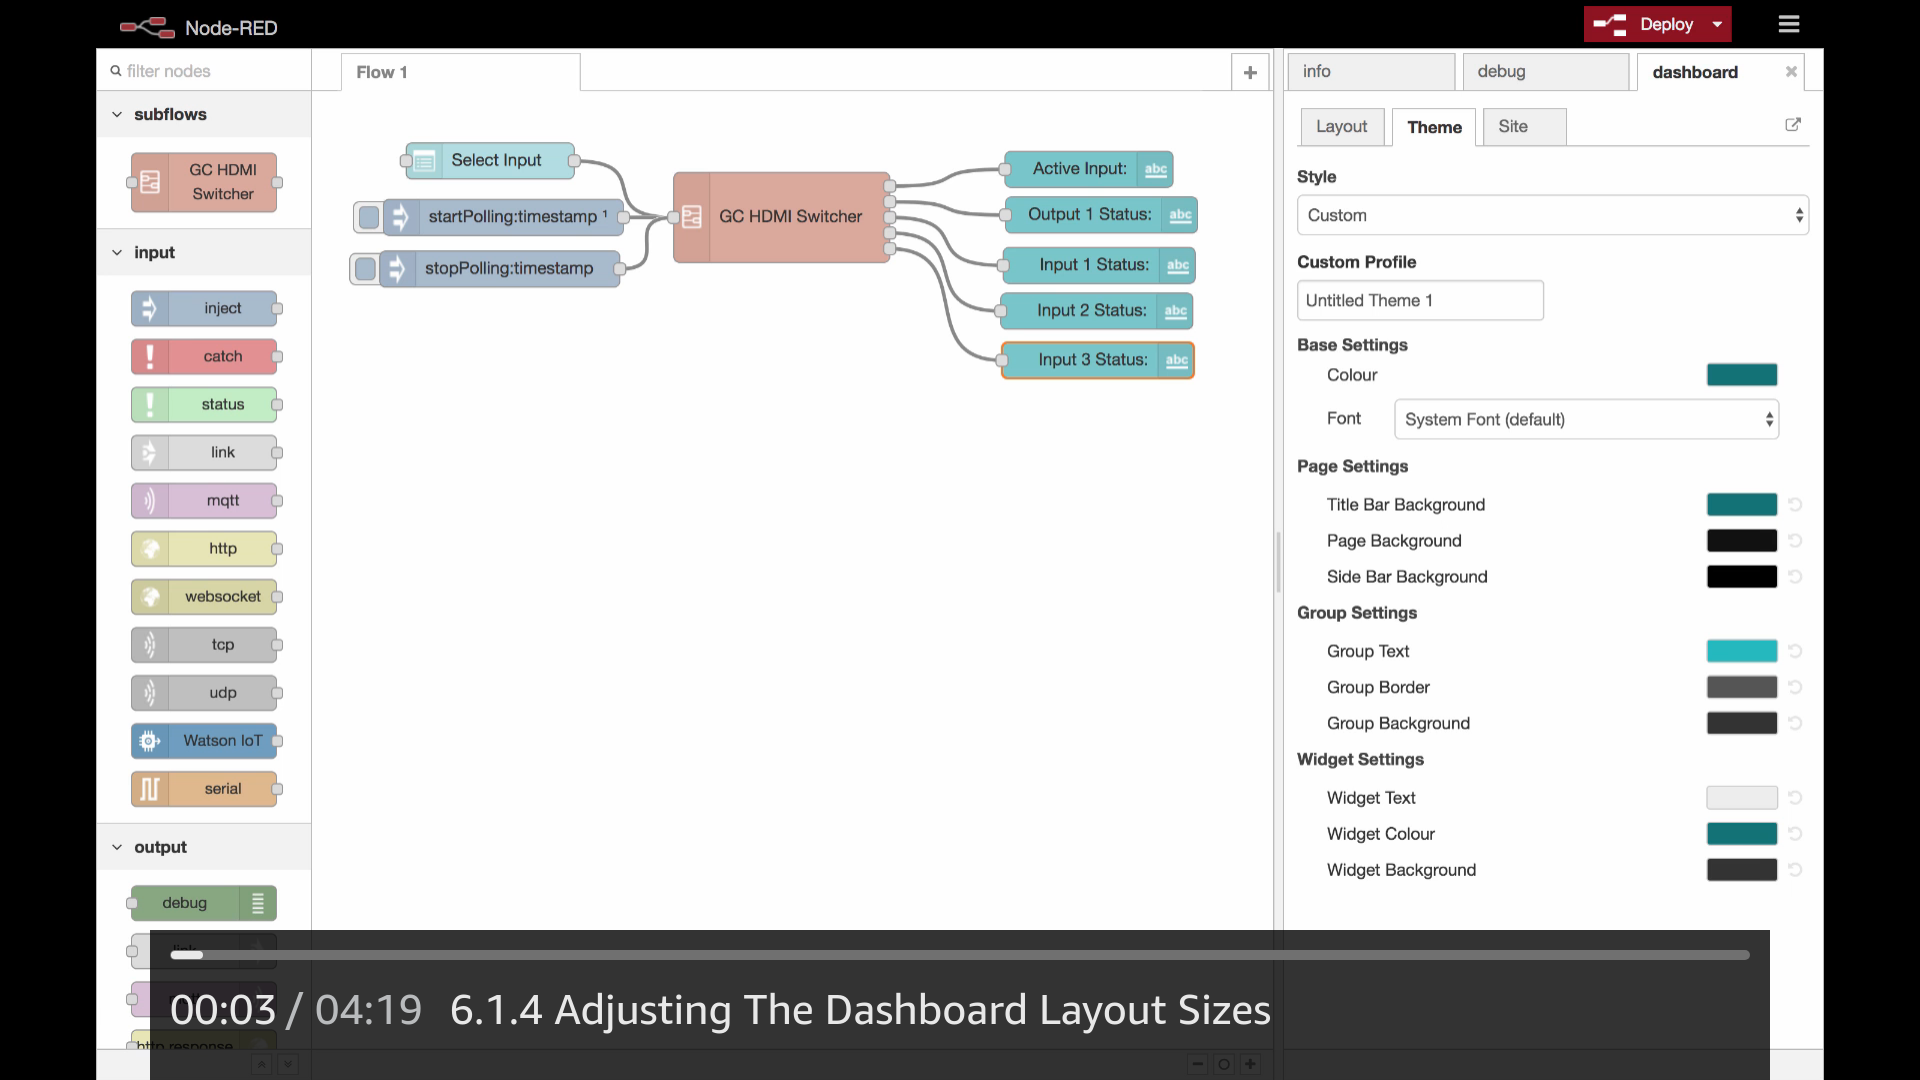Reset Widget Colour to default
This screenshot has width=1920, height=1080.
click(x=1795, y=834)
